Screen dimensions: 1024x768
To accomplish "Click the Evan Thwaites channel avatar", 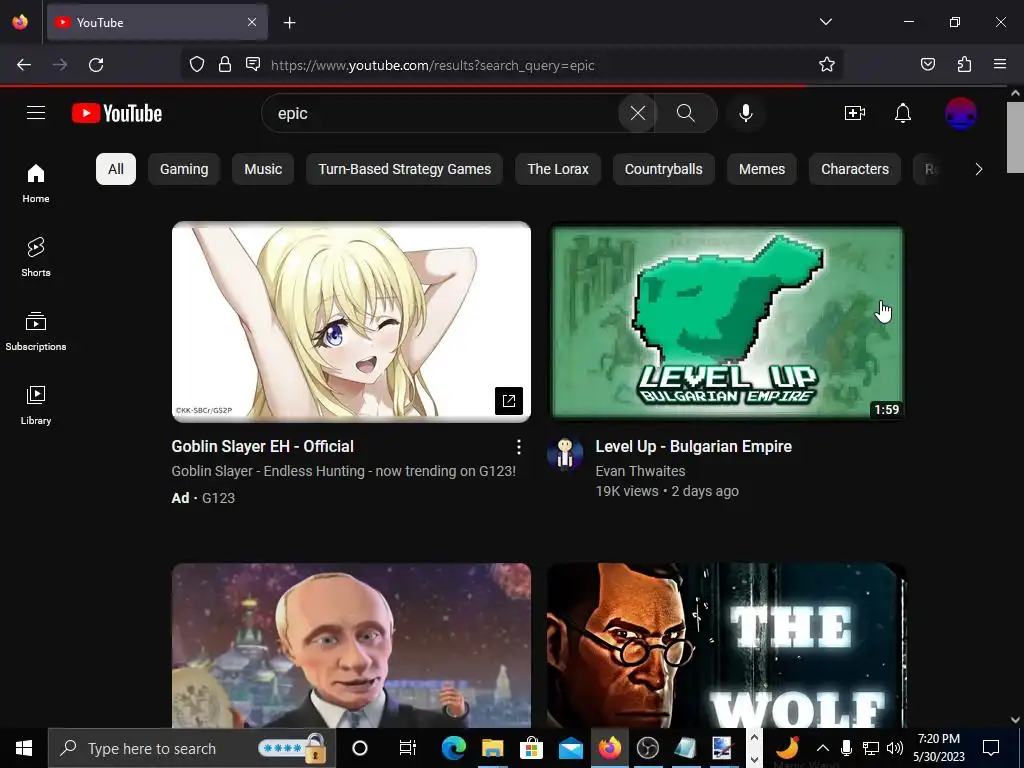I will click(565, 453).
